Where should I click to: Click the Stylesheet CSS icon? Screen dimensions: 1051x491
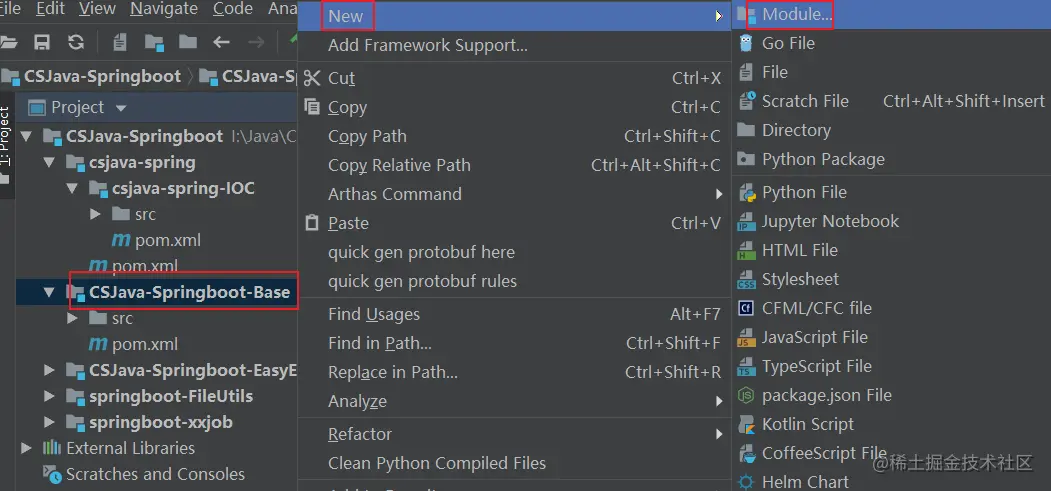(746, 279)
